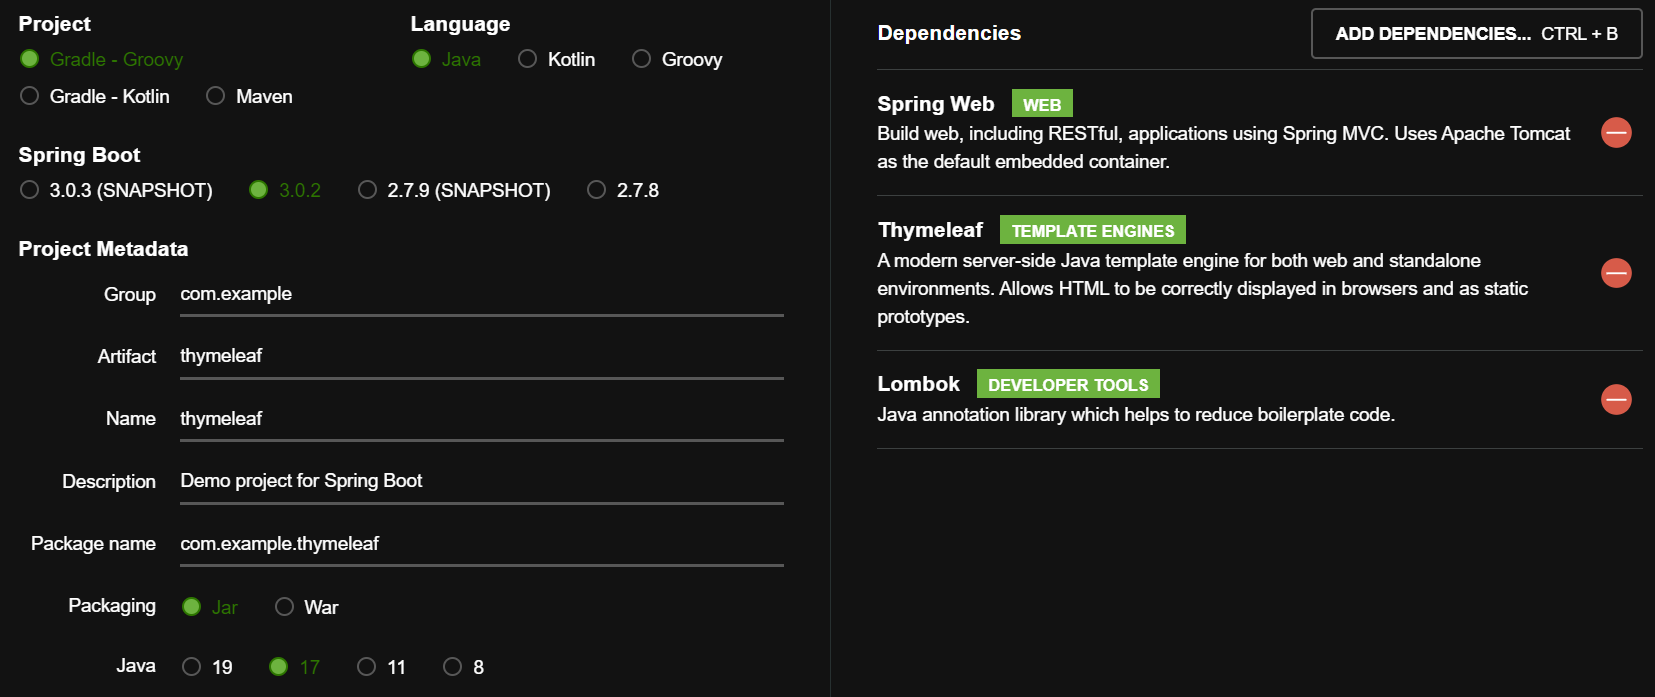Remove the Thymeleaf dependency
The height and width of the screenshot is (697, 1655).
1616,273
